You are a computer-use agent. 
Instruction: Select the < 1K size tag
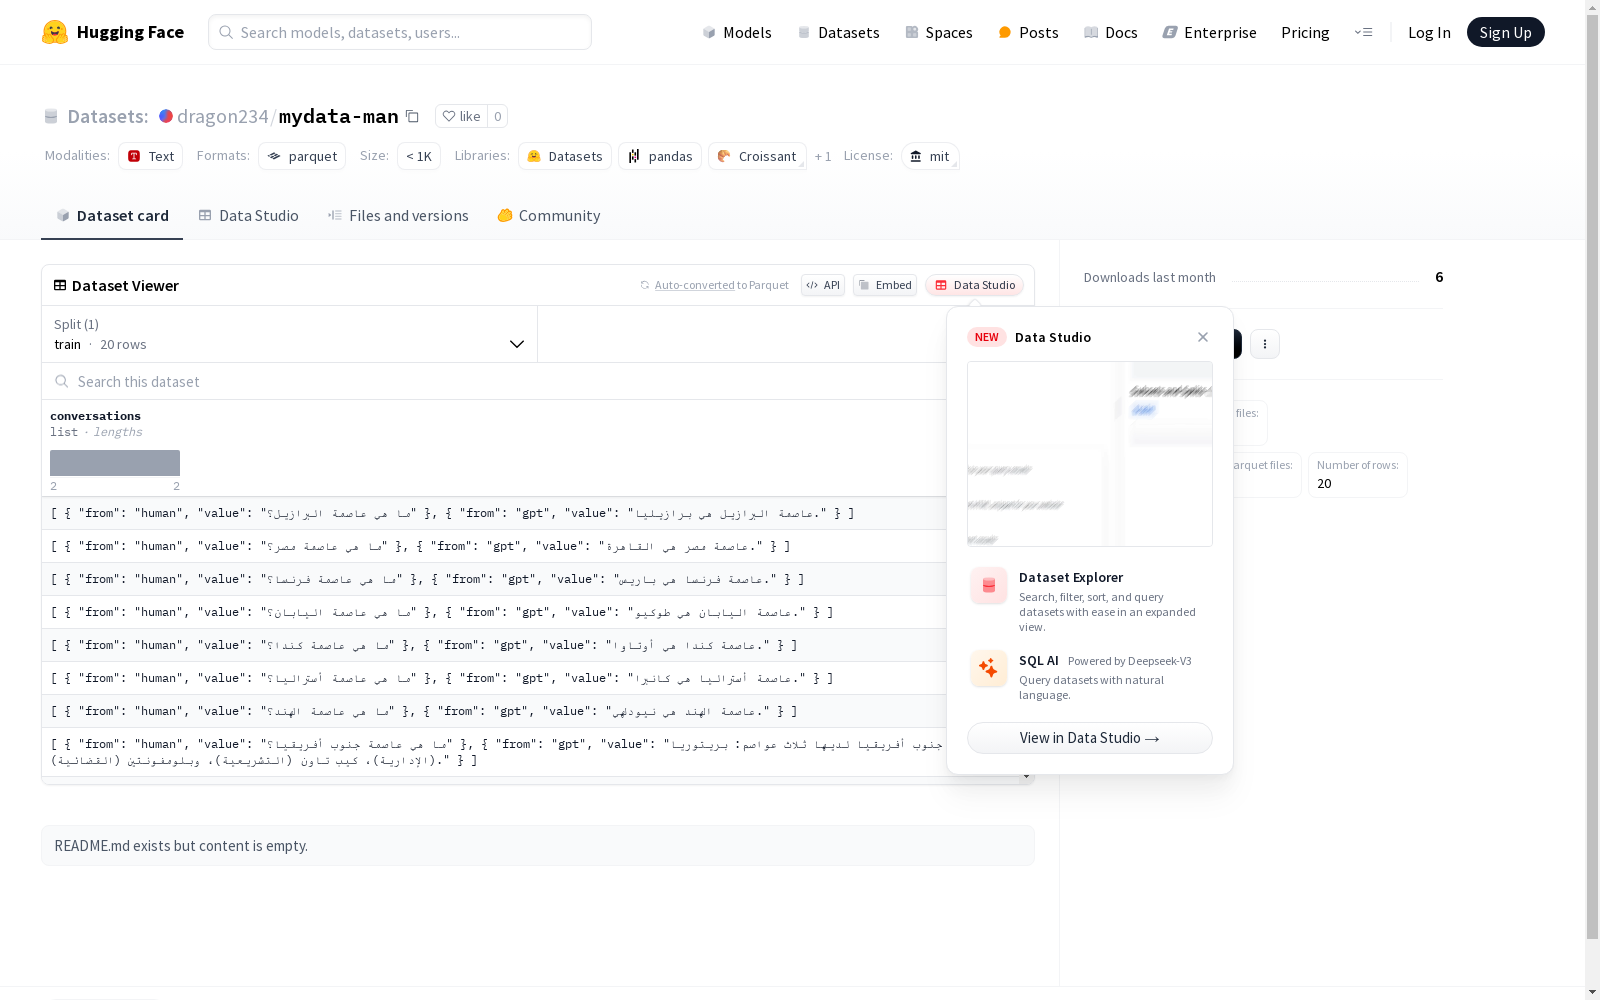point(419,156)
